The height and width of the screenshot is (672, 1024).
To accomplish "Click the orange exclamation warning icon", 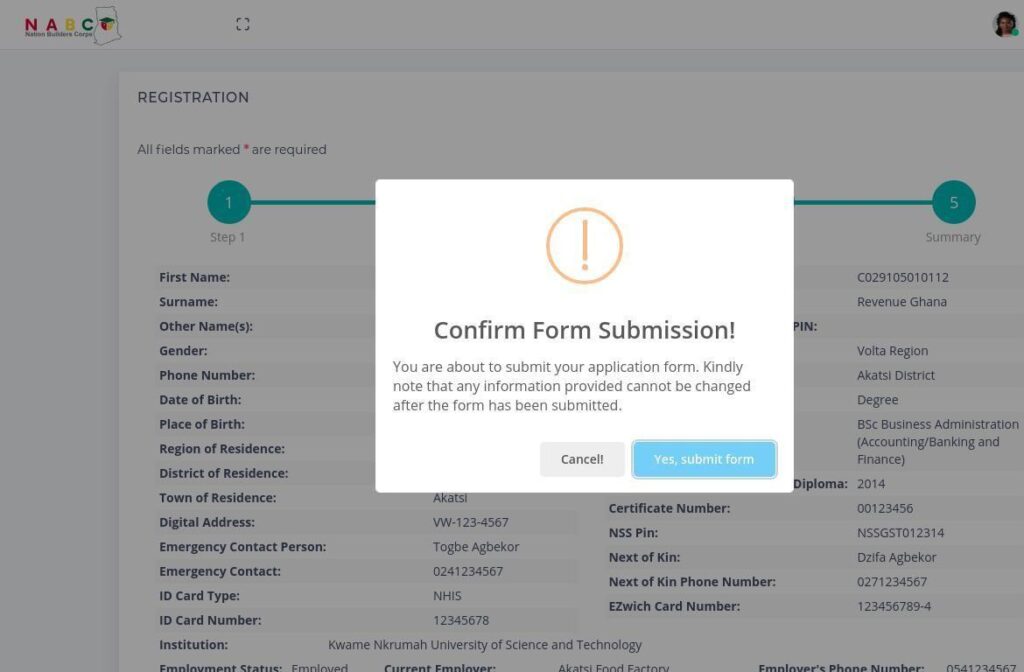I will pos(584,245).
